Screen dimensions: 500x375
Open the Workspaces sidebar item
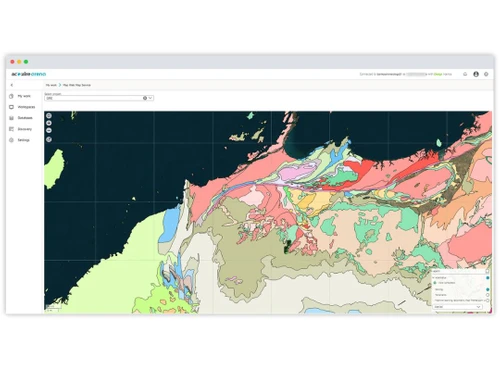coord(22,107)
